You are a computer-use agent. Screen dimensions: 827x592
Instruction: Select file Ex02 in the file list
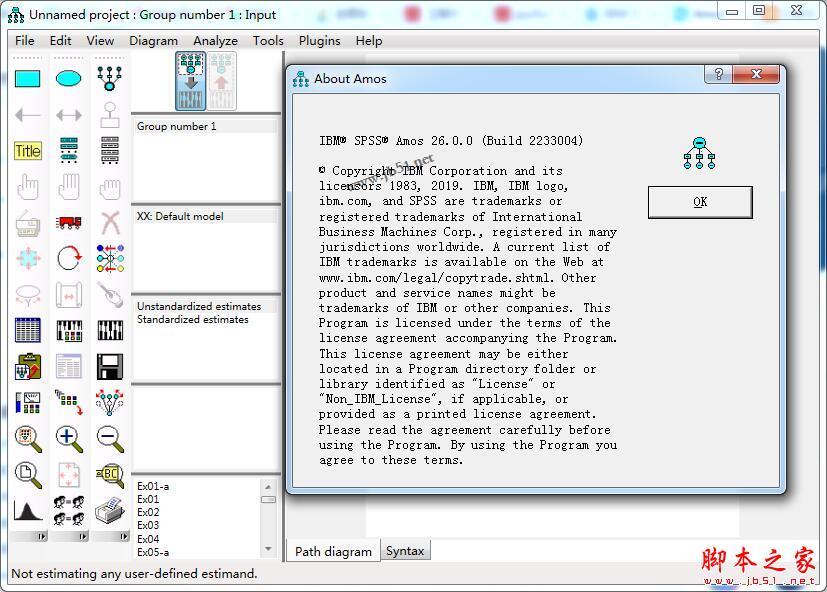pyautogui.click(x=148, y=512)
